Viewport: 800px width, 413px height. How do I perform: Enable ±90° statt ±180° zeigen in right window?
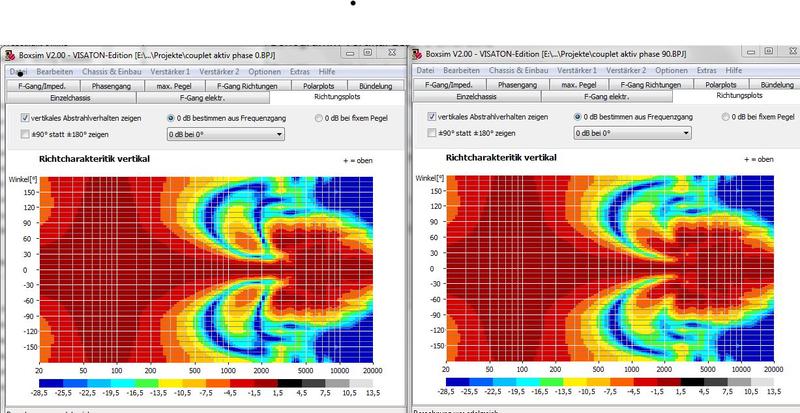point(432,133)
